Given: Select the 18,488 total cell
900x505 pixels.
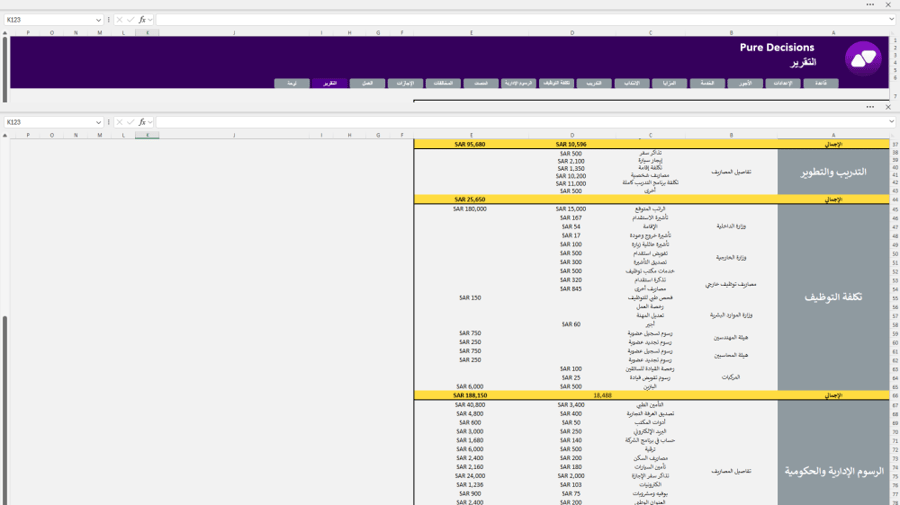Looking at the screenshot, I should (x=602, y=395).
